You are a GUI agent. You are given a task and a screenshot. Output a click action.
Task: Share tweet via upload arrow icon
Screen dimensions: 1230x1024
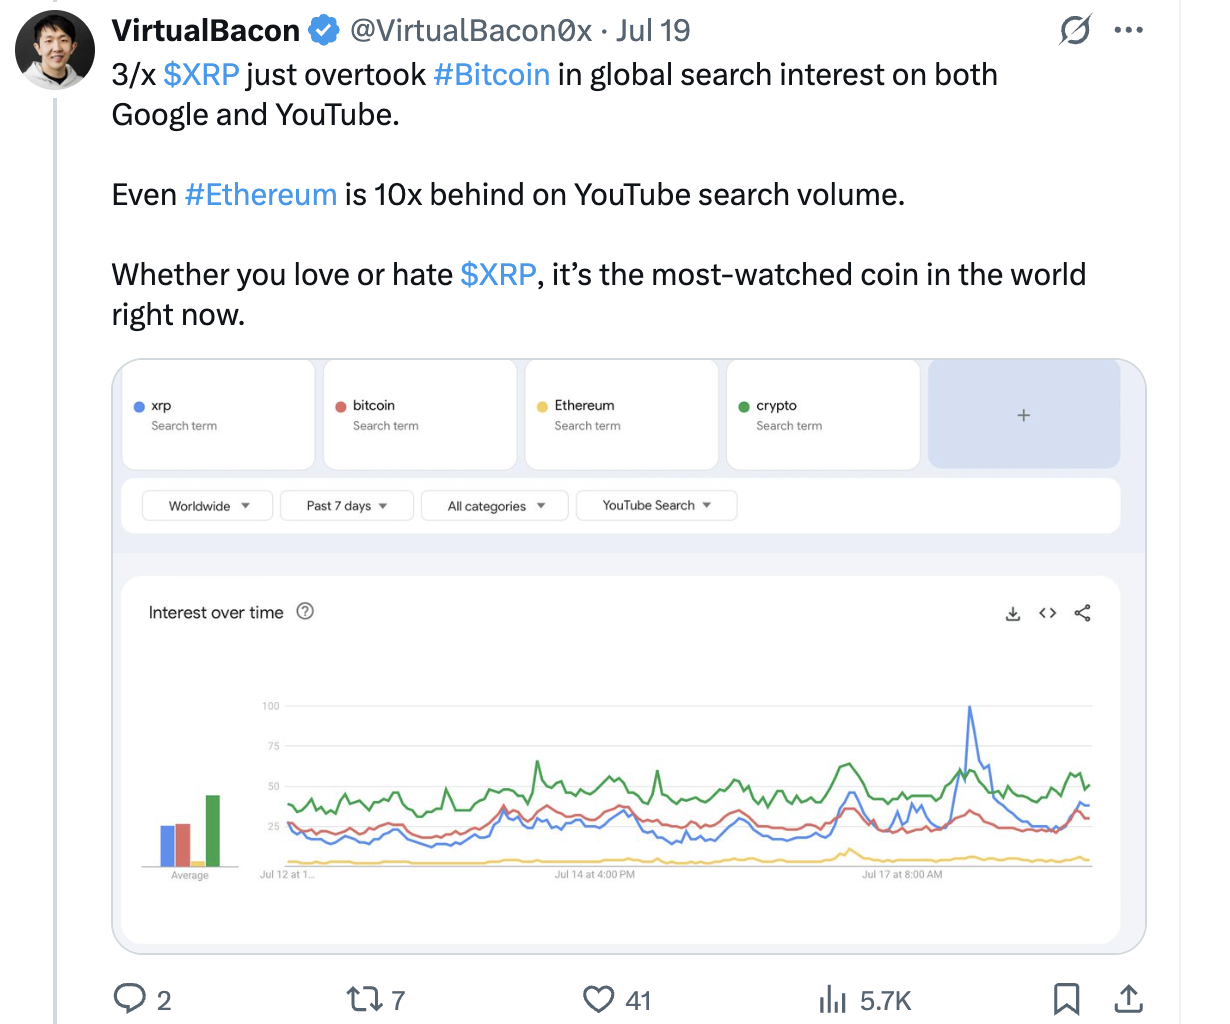pos(1127,998)
